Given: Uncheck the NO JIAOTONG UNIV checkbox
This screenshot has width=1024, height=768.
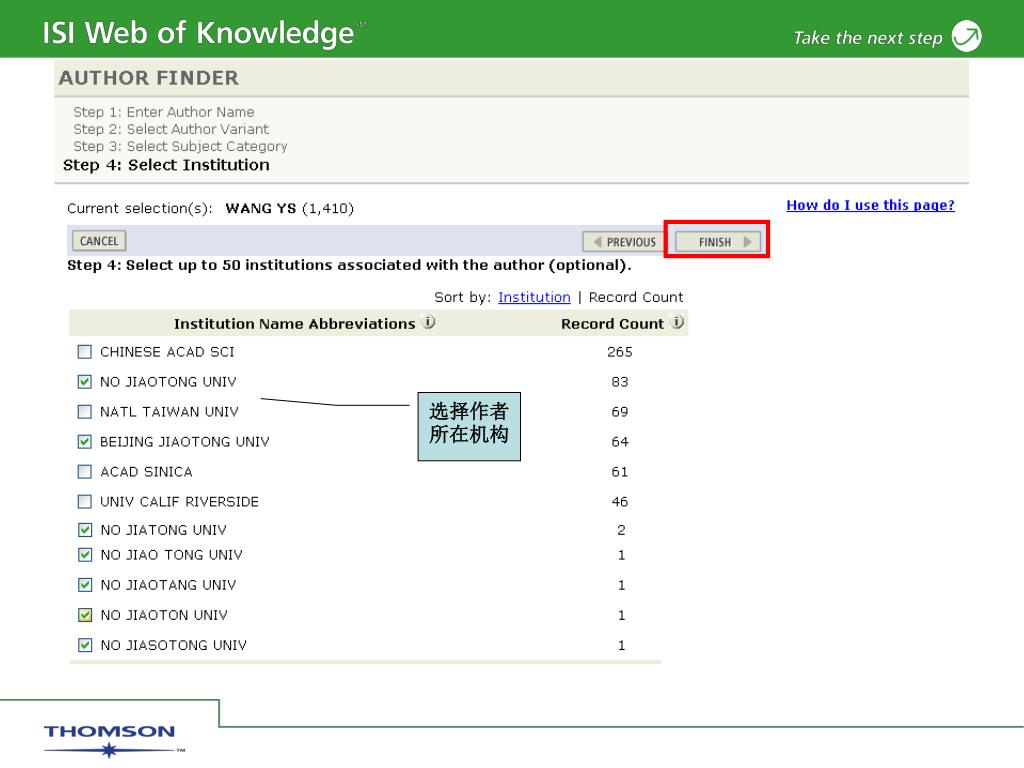Looking at the screenshot, I should pos(84,382).
